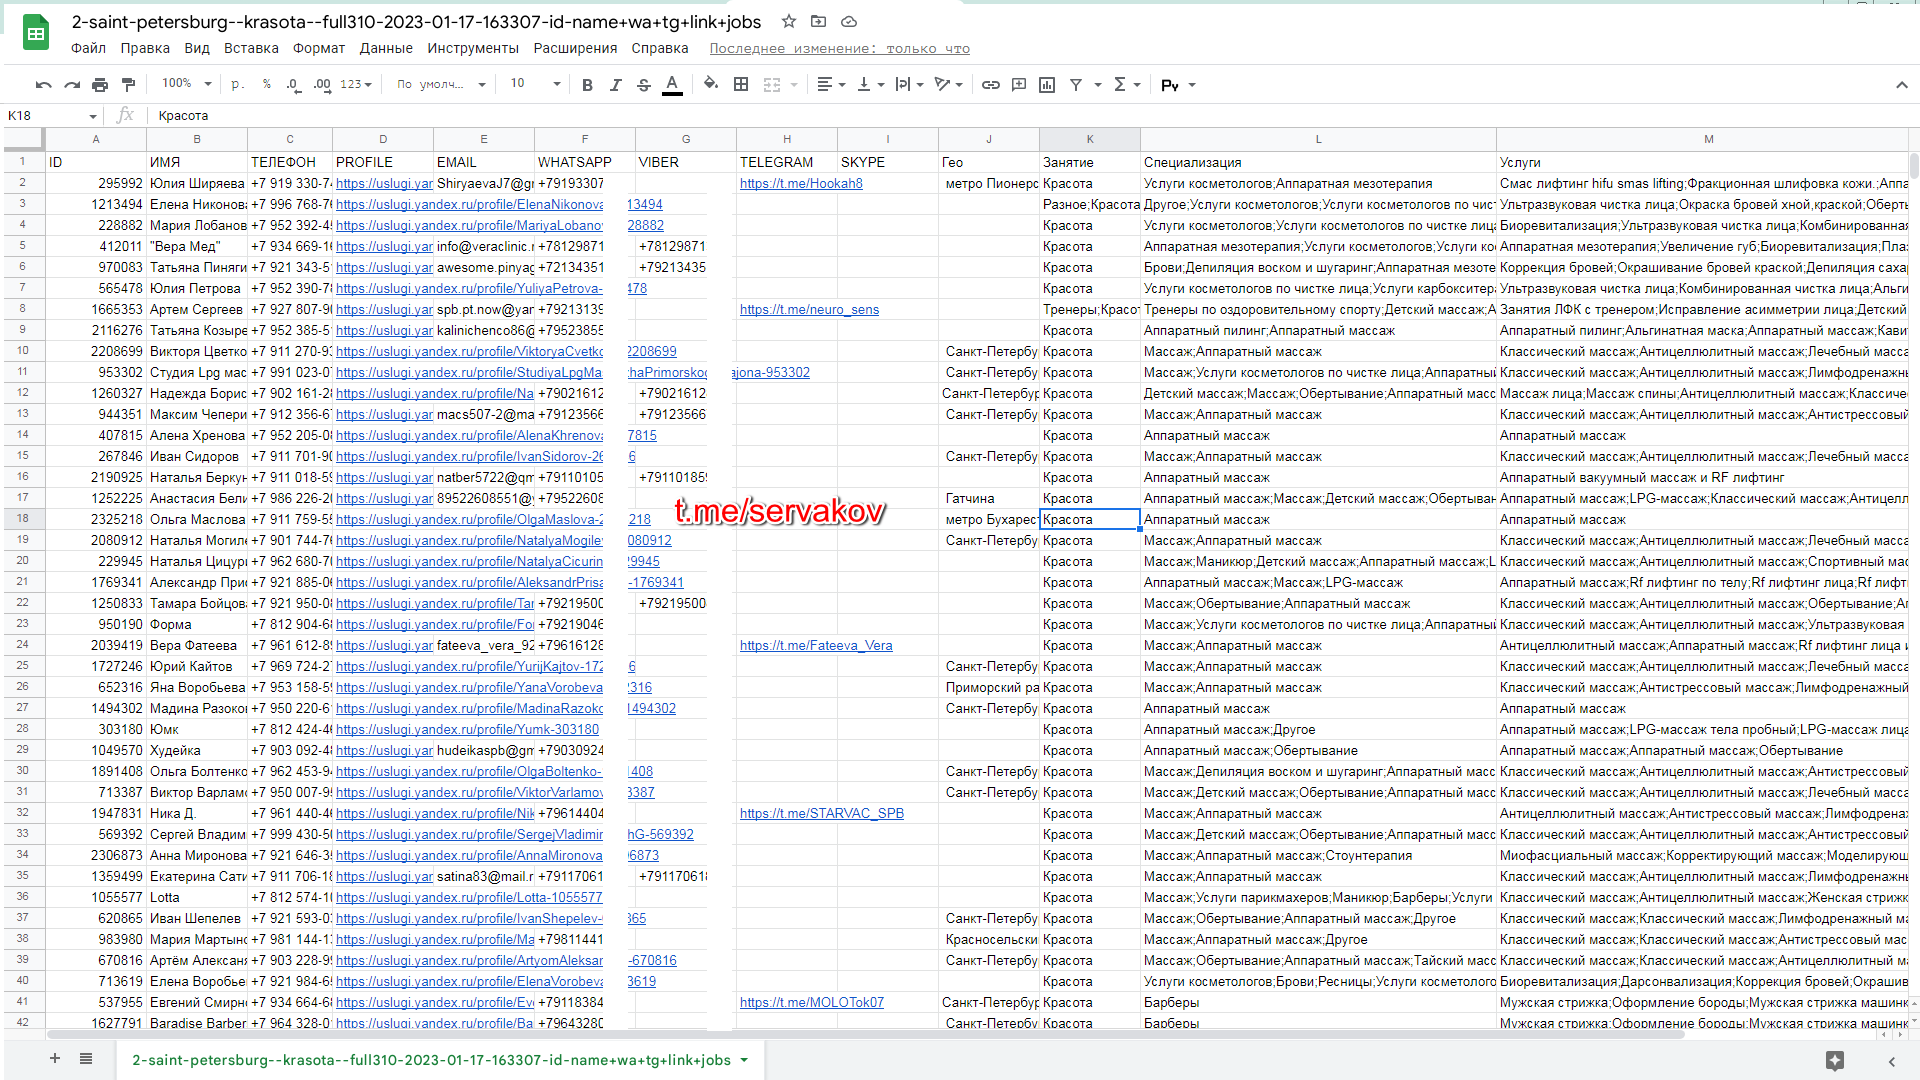Open the ElenaNikonova profile link
The width and height of the screenshot is (1920, 1080).
point(469,204)
